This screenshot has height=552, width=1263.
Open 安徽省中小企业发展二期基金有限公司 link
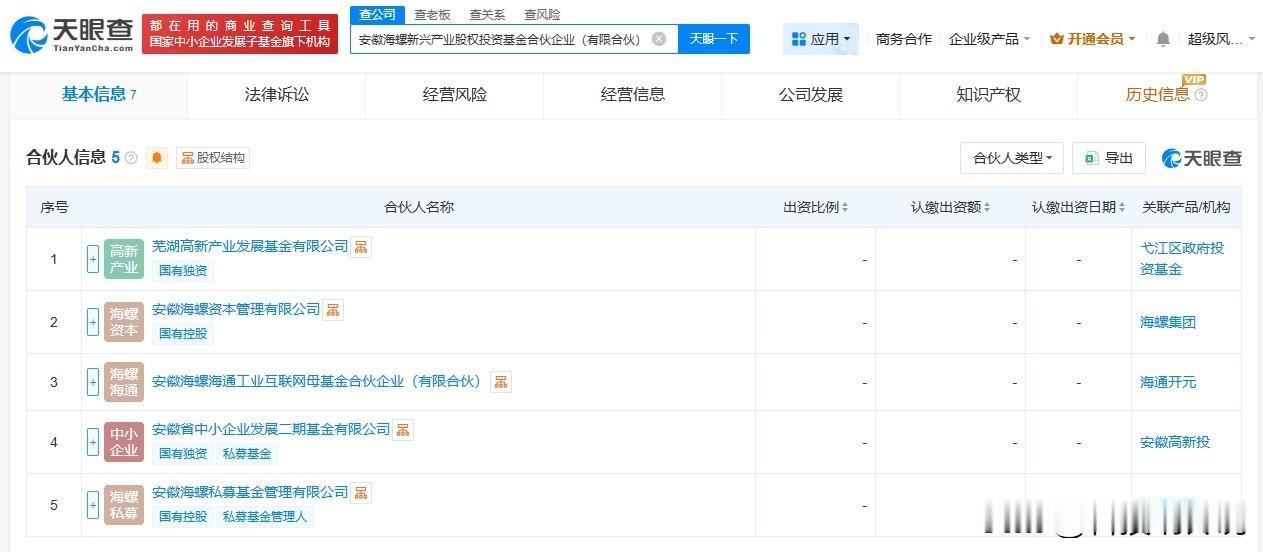coord(271,430)
